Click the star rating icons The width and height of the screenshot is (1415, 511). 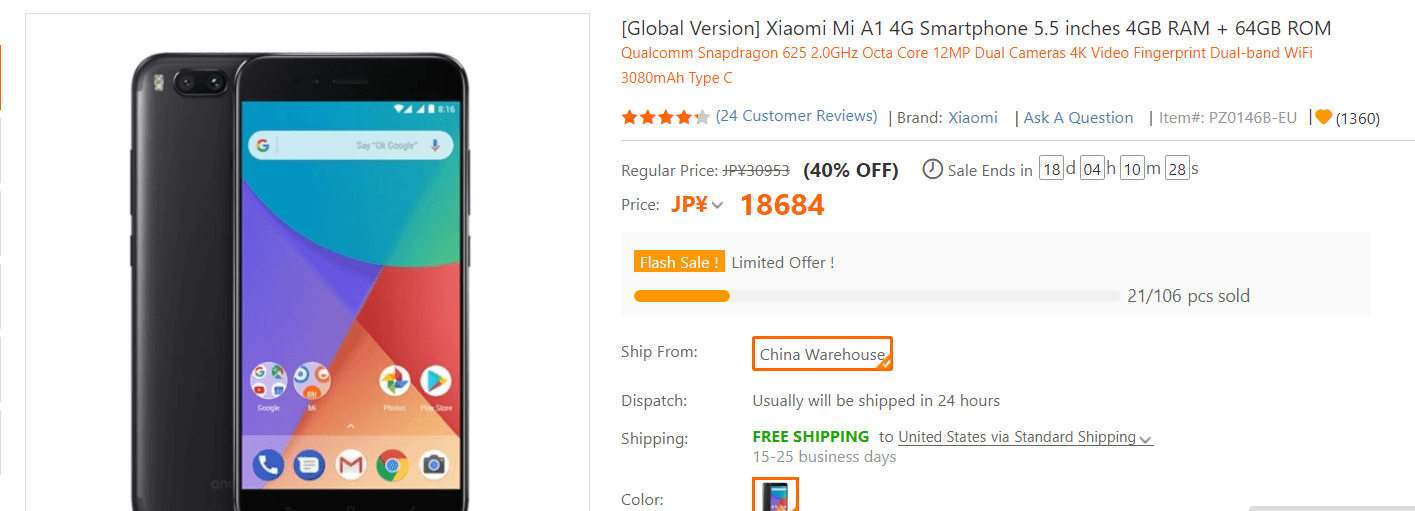665,117
